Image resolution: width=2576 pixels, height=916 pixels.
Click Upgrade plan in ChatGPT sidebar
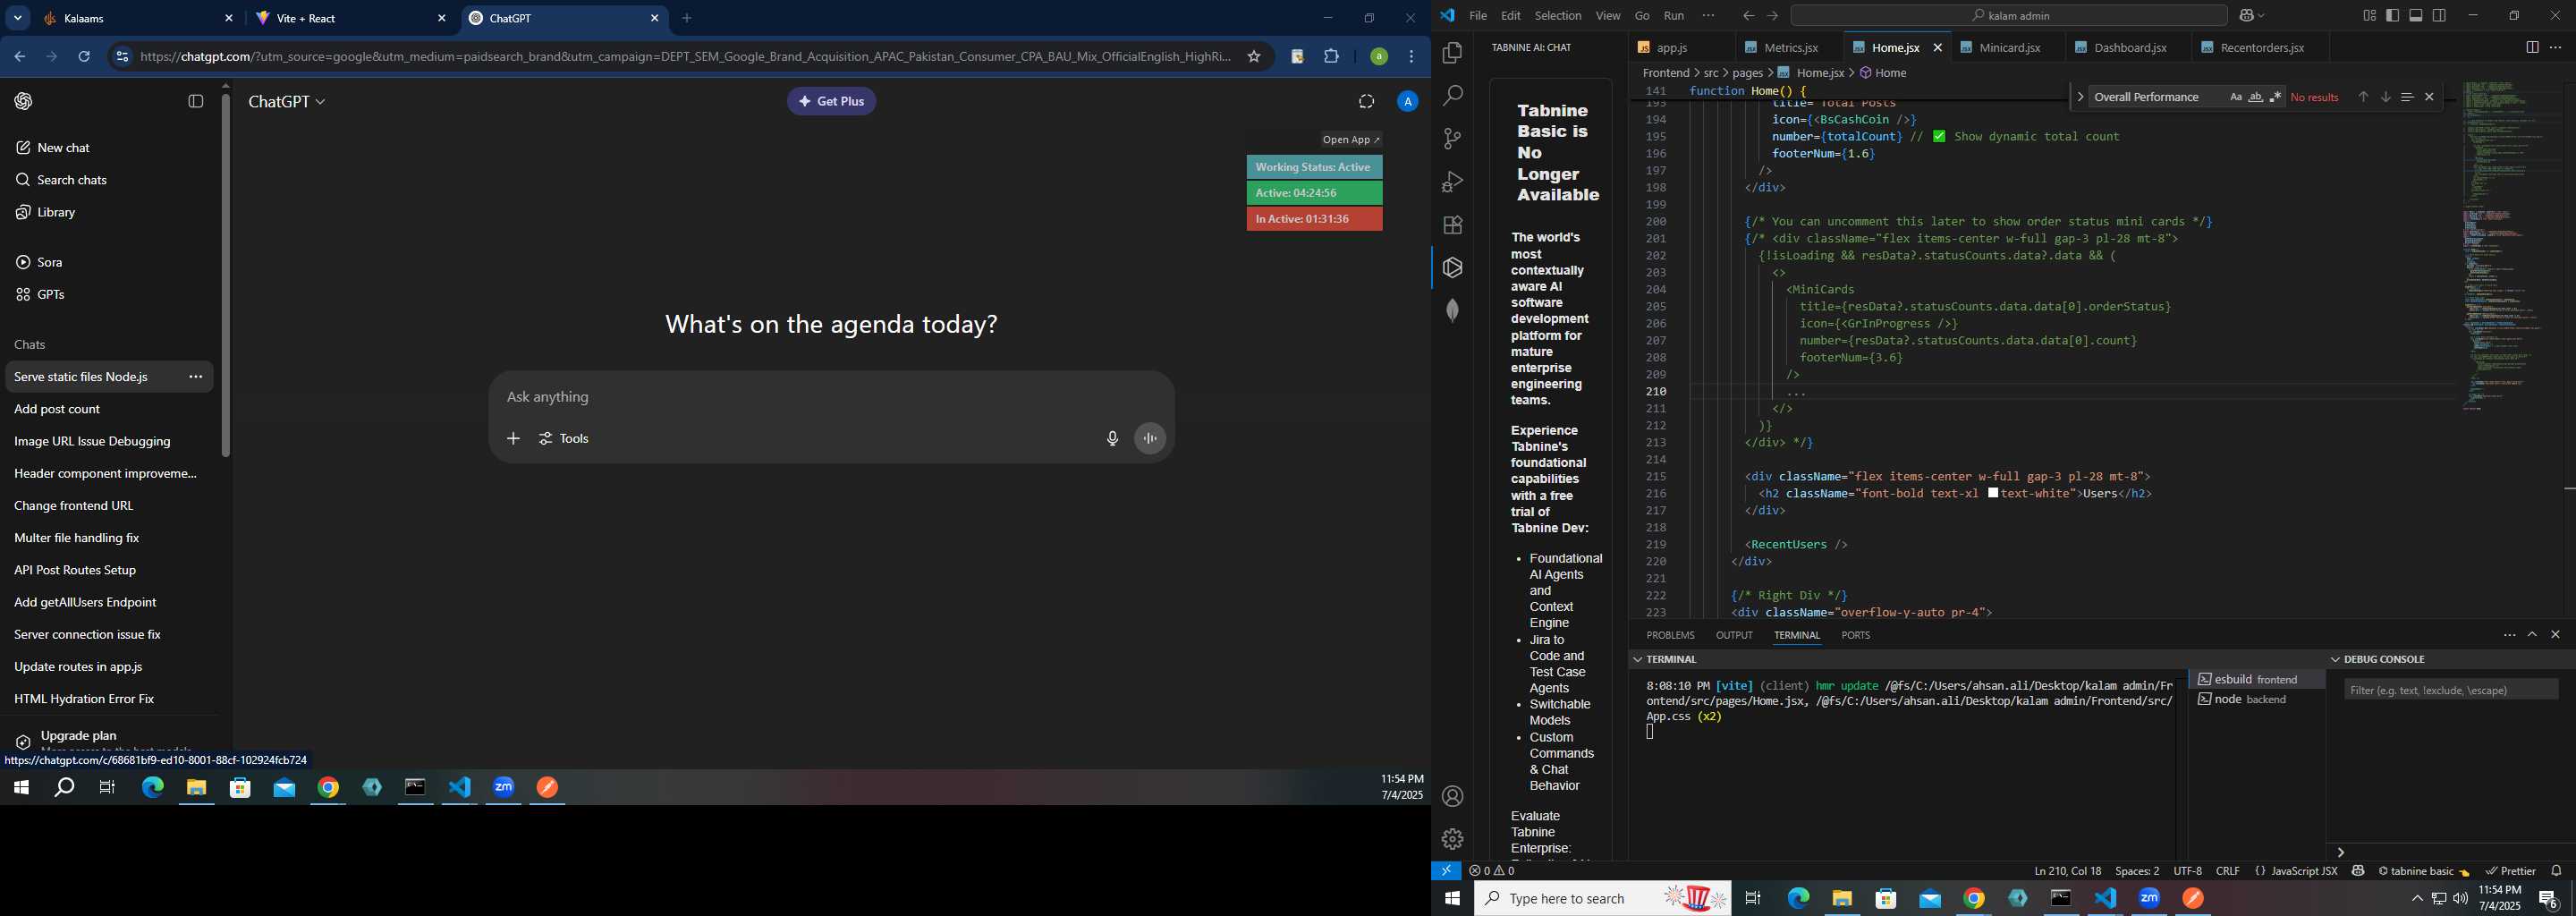(x=107, y=741)
